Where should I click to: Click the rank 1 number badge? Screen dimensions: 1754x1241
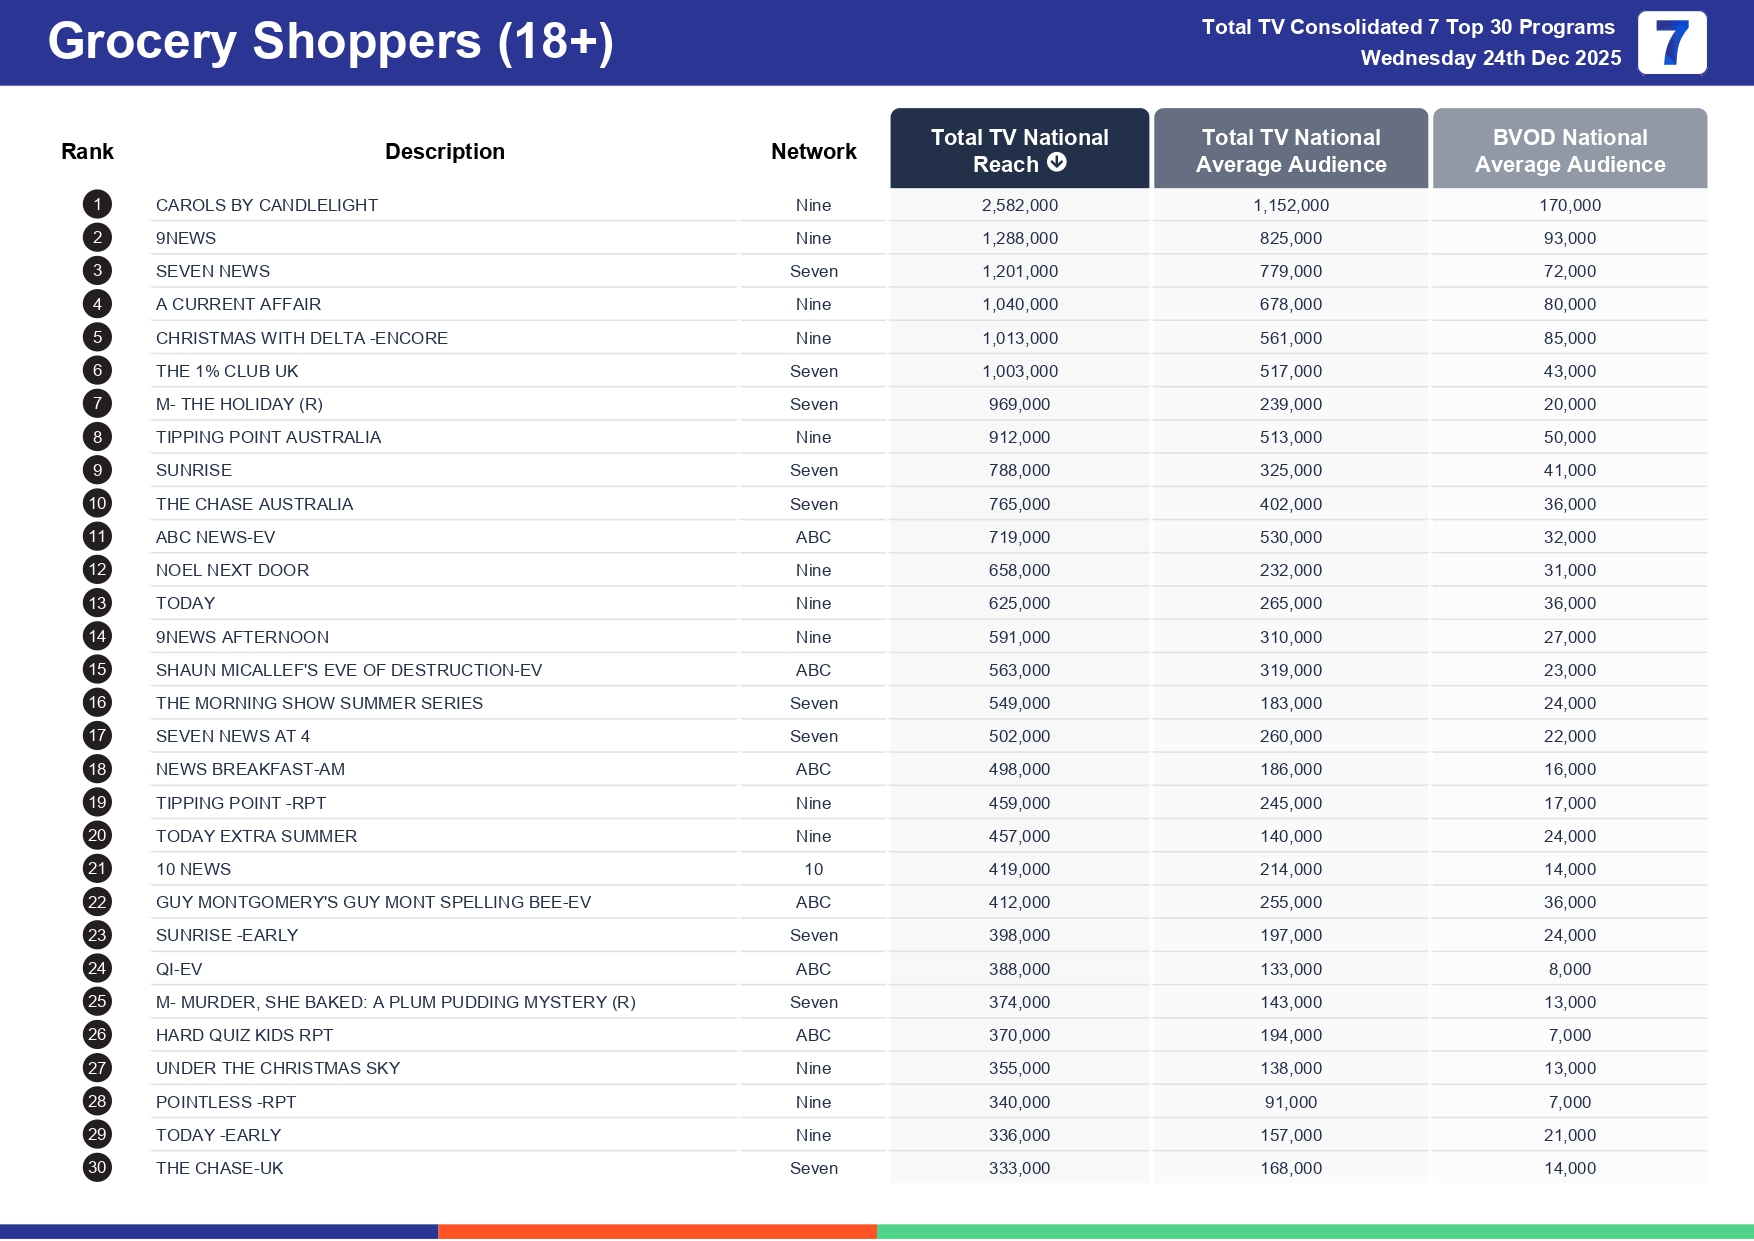click(97, 205)
